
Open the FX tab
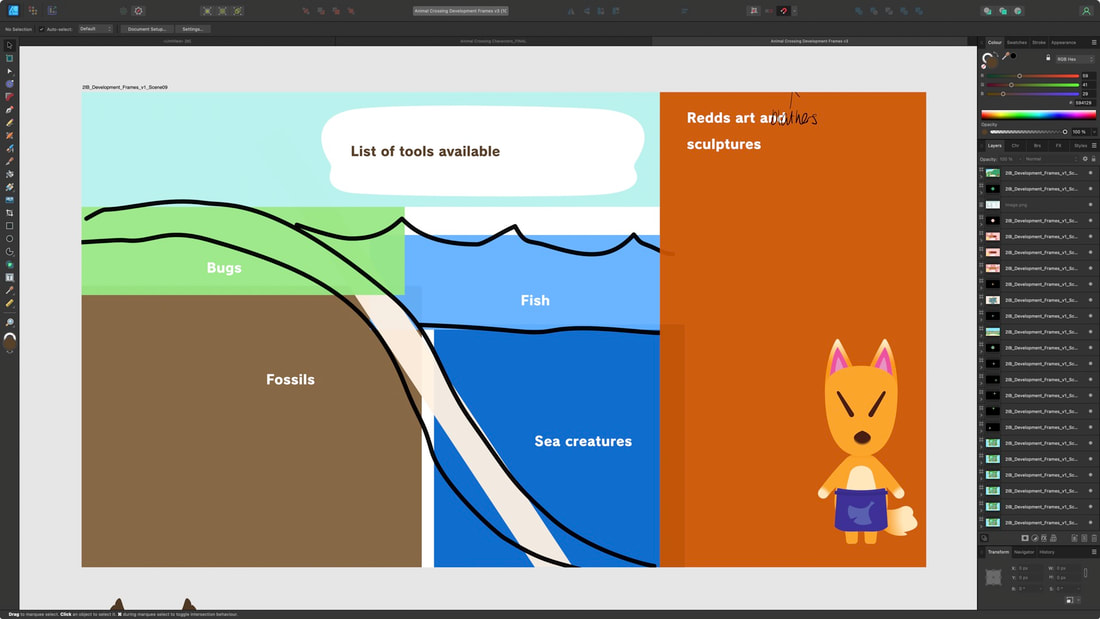pos(1059,146)
